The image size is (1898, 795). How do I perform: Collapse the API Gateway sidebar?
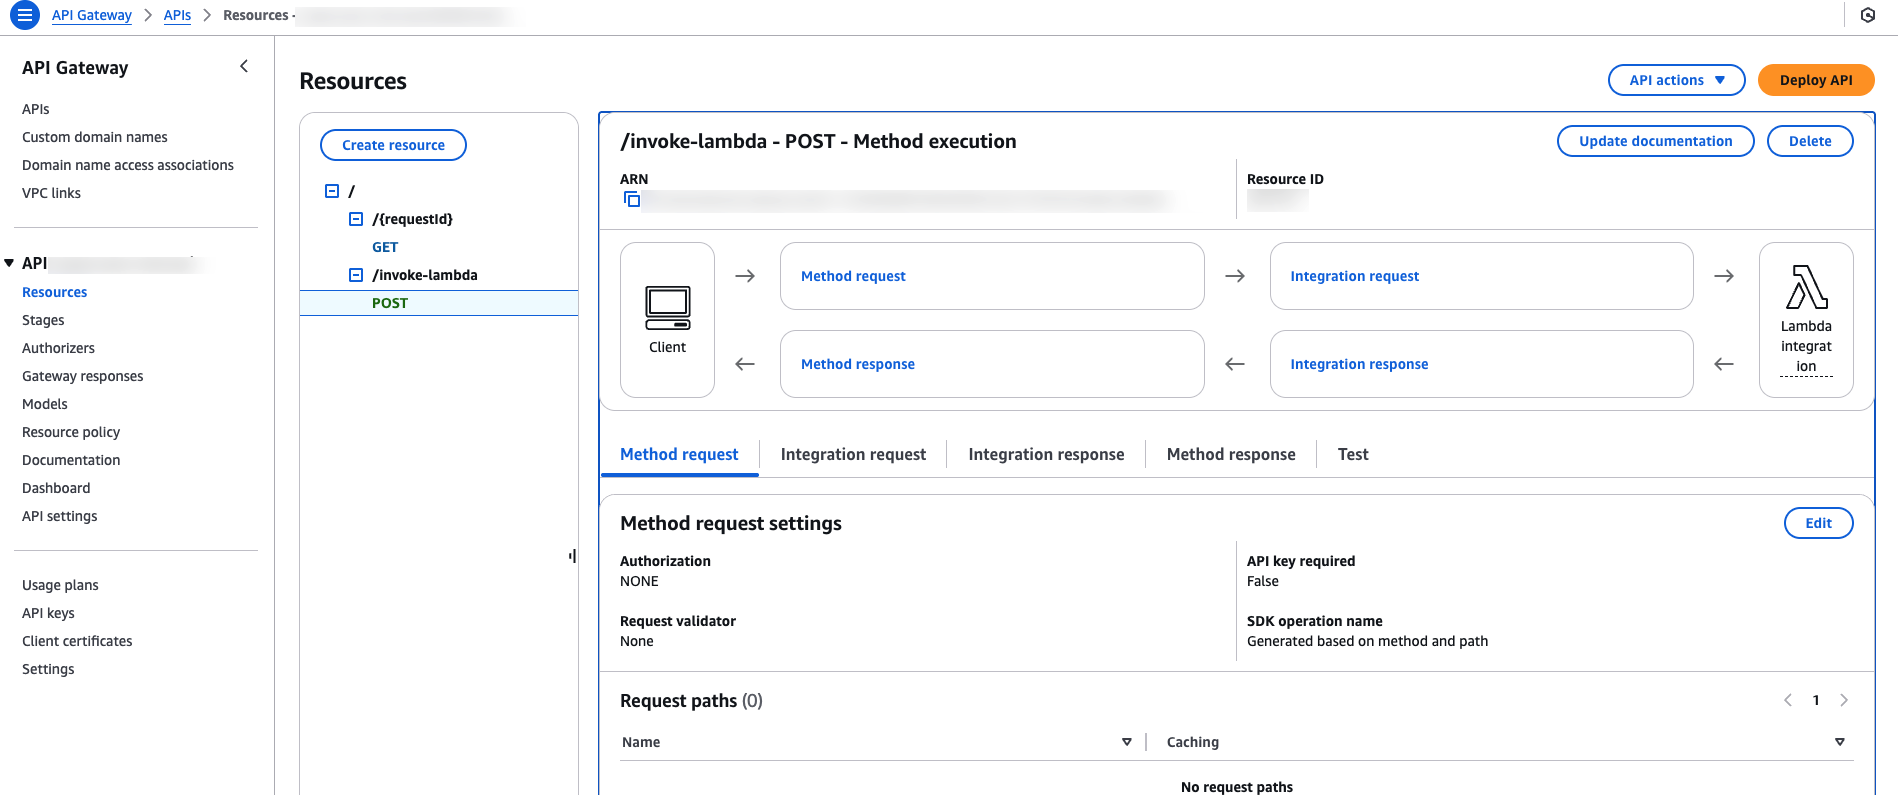click(244, 67)
